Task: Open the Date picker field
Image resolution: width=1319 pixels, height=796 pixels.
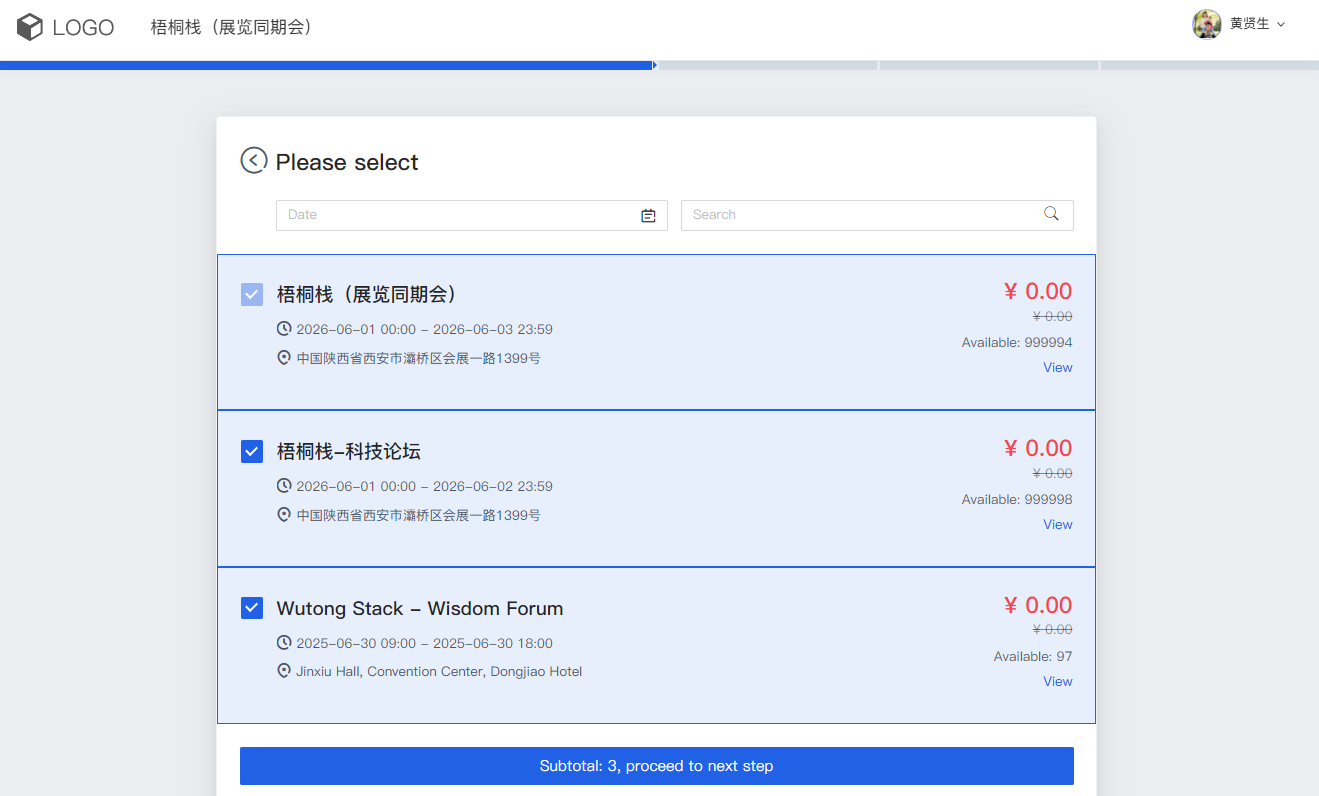Action: [x=460, y=215]
